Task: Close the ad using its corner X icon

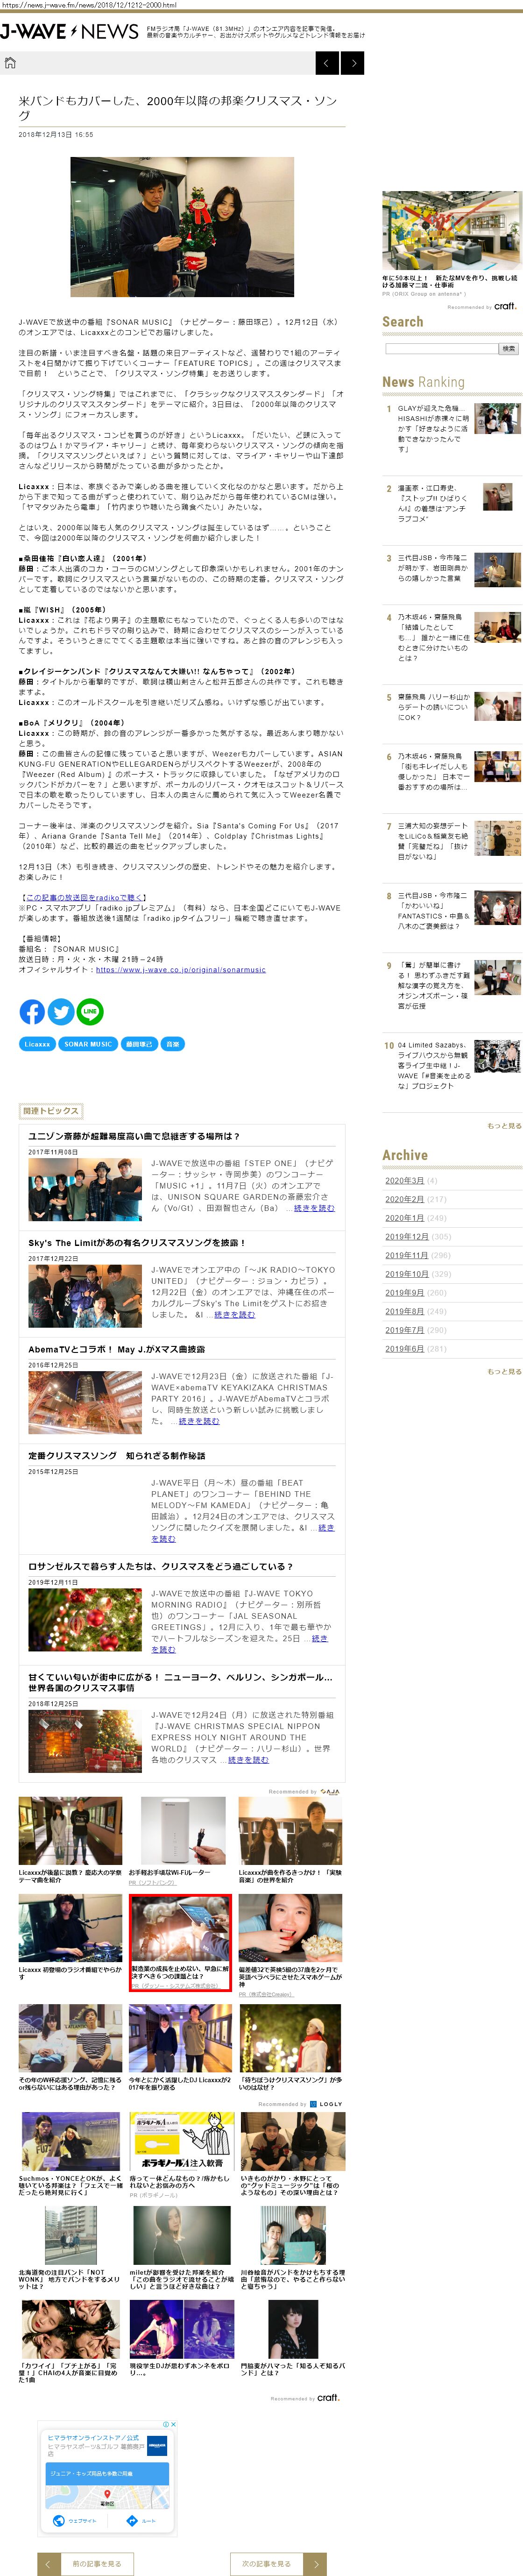Action: pos(174,2424)
